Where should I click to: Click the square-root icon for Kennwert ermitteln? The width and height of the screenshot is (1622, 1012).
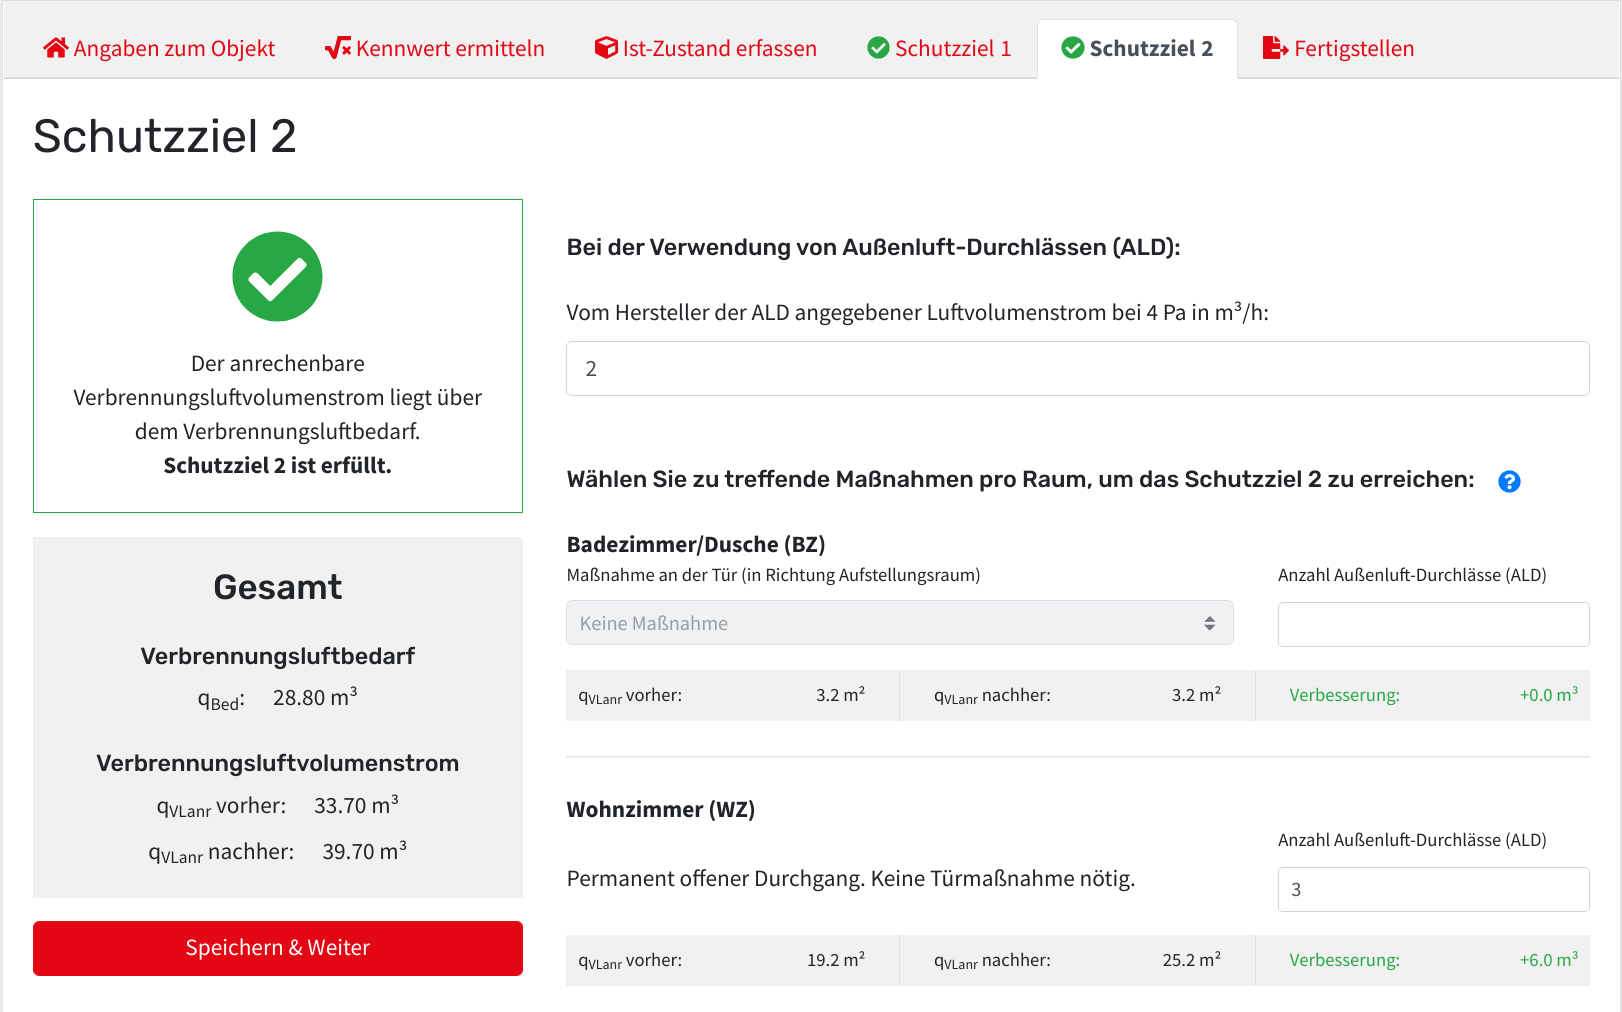pyautogui.click(x=337, y=48)
